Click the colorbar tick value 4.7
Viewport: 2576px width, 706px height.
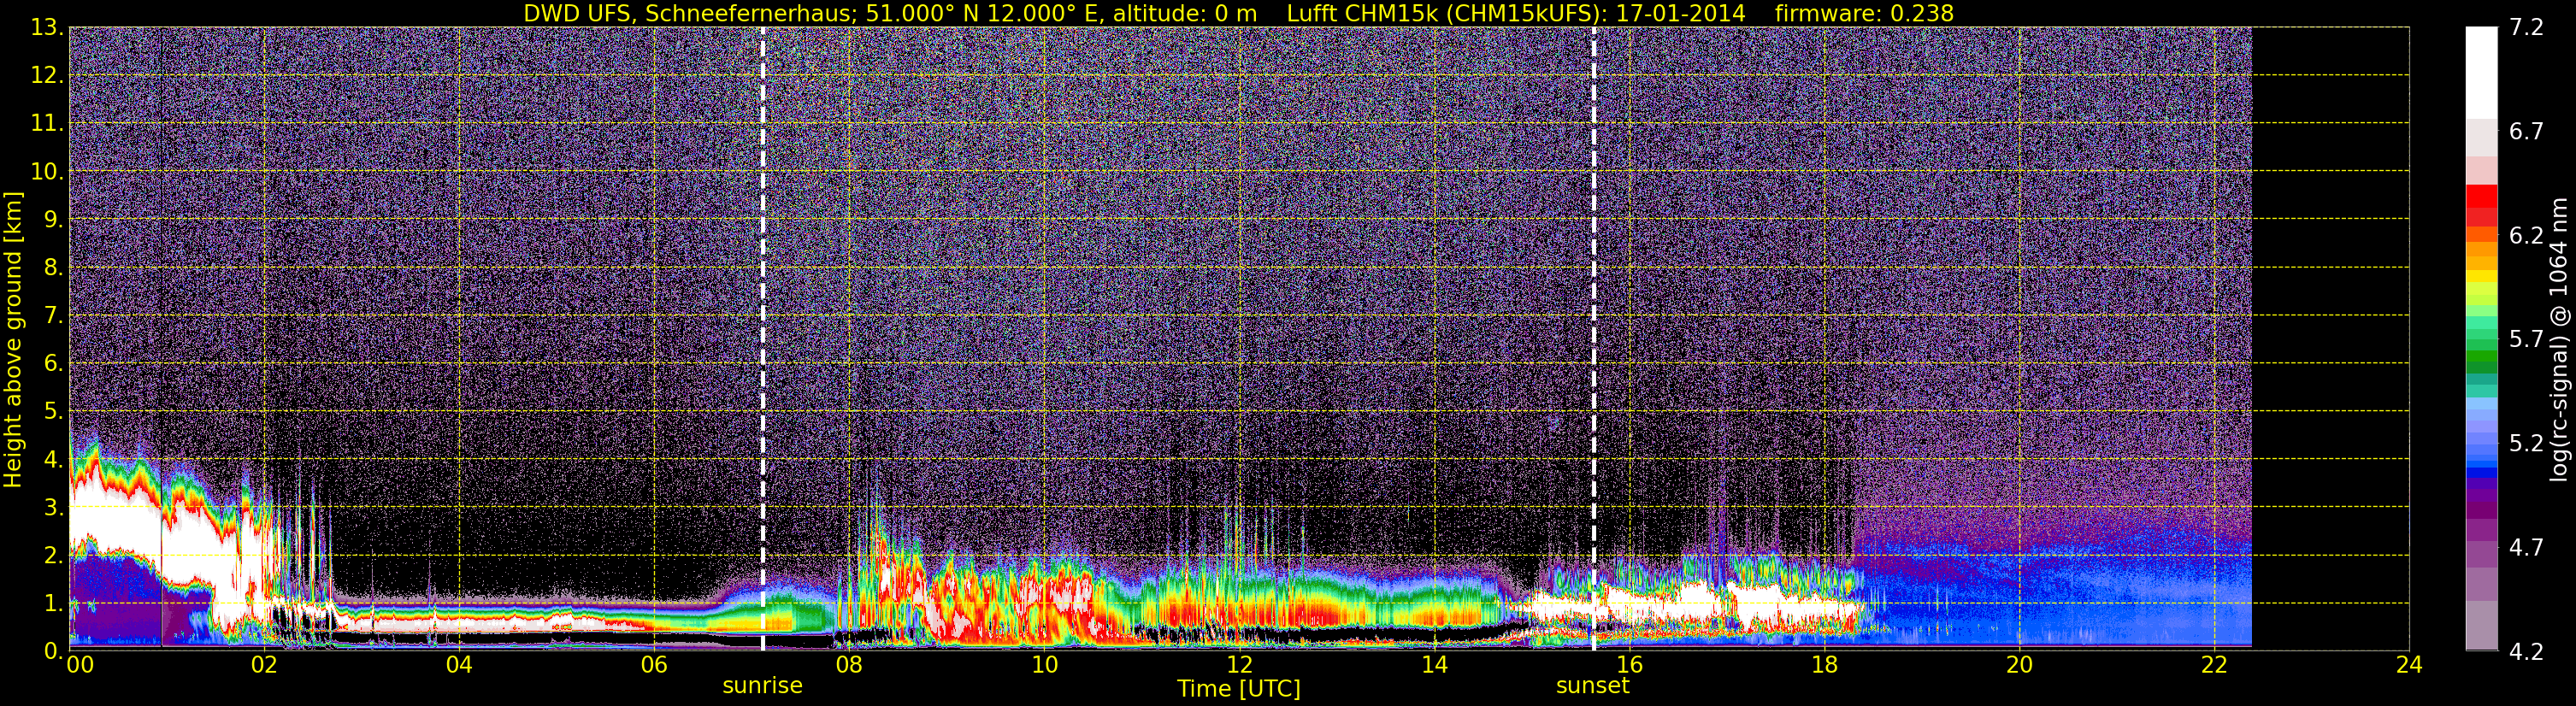tap(2526, 548)
